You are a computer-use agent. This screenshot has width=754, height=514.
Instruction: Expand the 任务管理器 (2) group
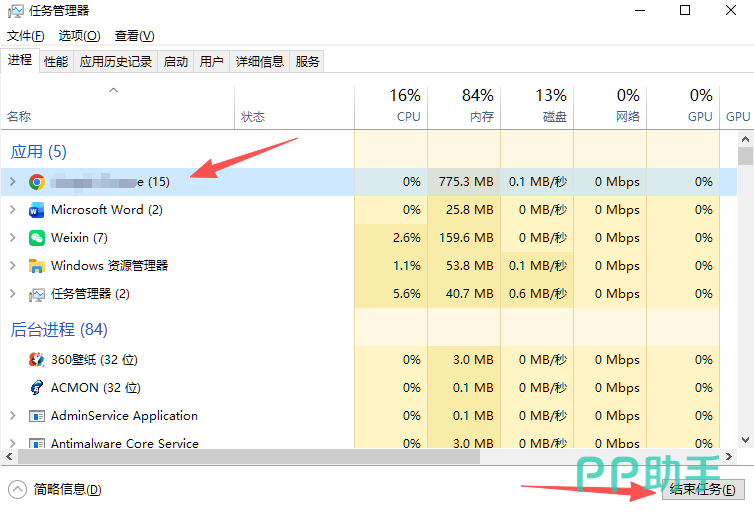click(13, 294)
